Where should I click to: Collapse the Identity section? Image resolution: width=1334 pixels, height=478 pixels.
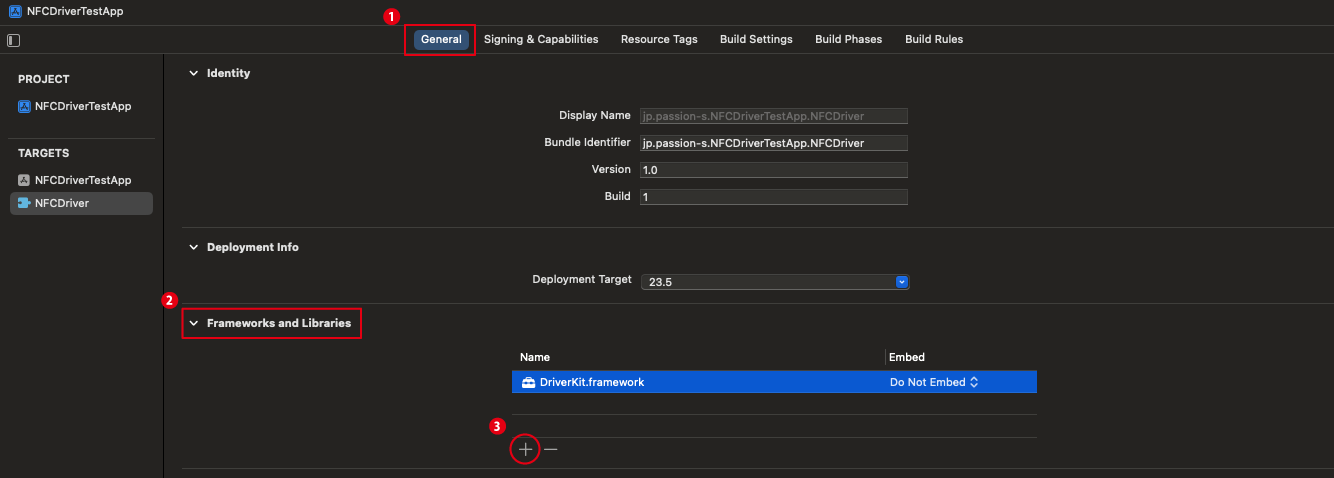(x=194, y=73)
